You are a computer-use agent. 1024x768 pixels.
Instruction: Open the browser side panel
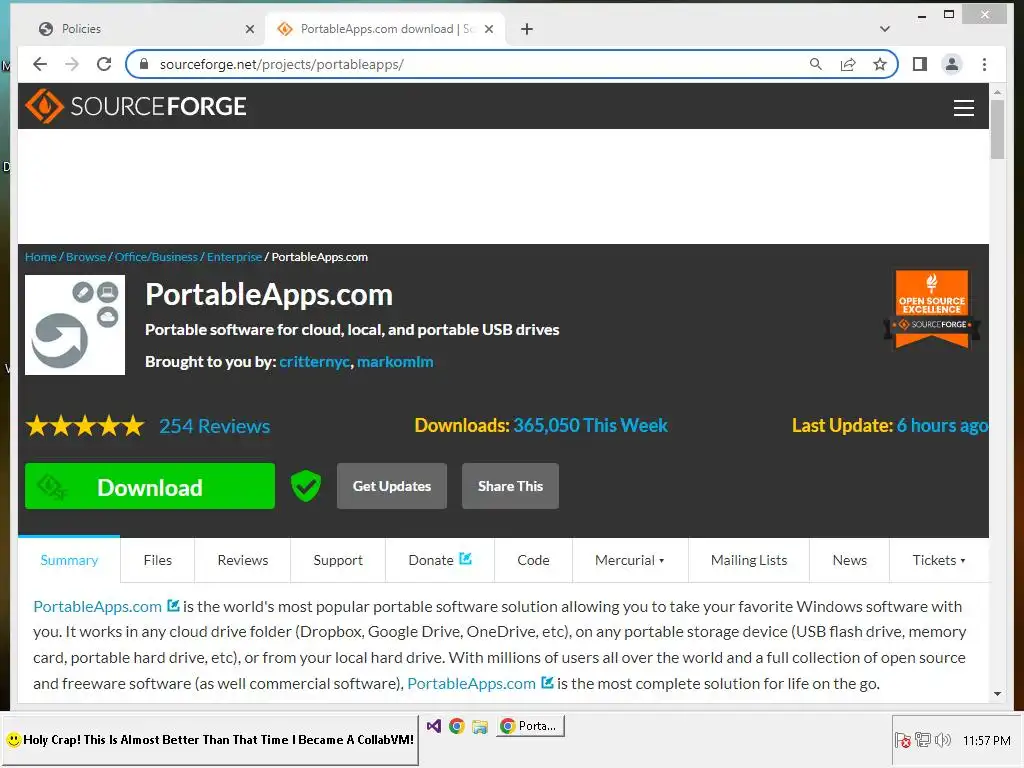point(920,64)
